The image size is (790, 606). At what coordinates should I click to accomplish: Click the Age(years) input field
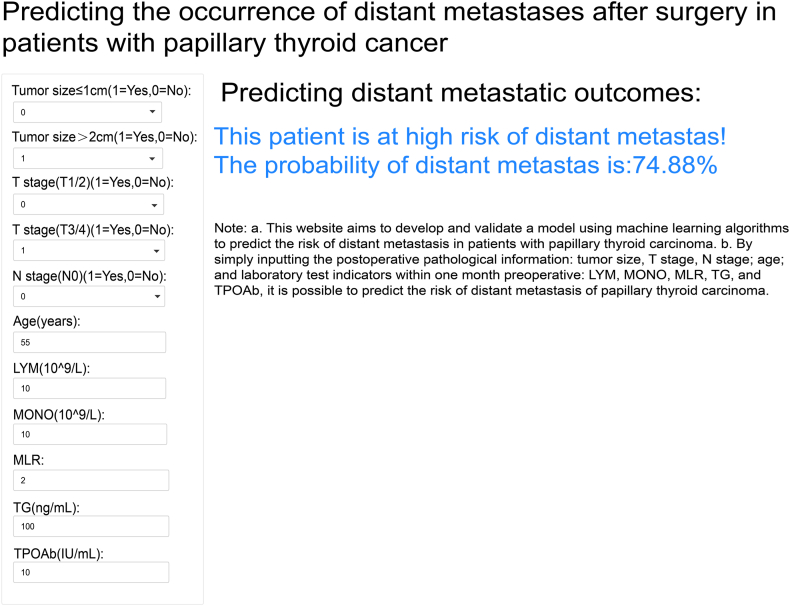click(x=89, y=343)
